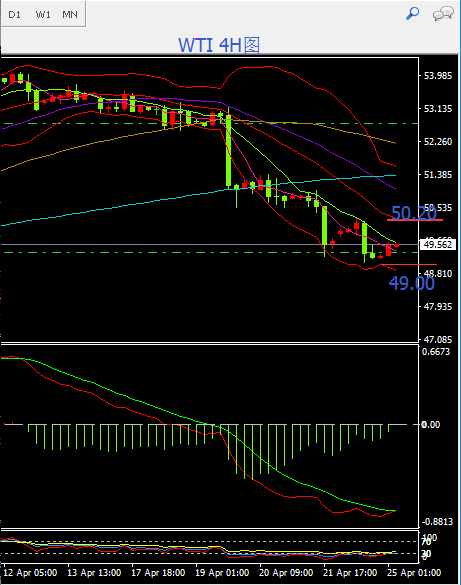Viewport: 461px width, 585px height.
Task: Open the magnifier search icon
Action: coord(413,13)
